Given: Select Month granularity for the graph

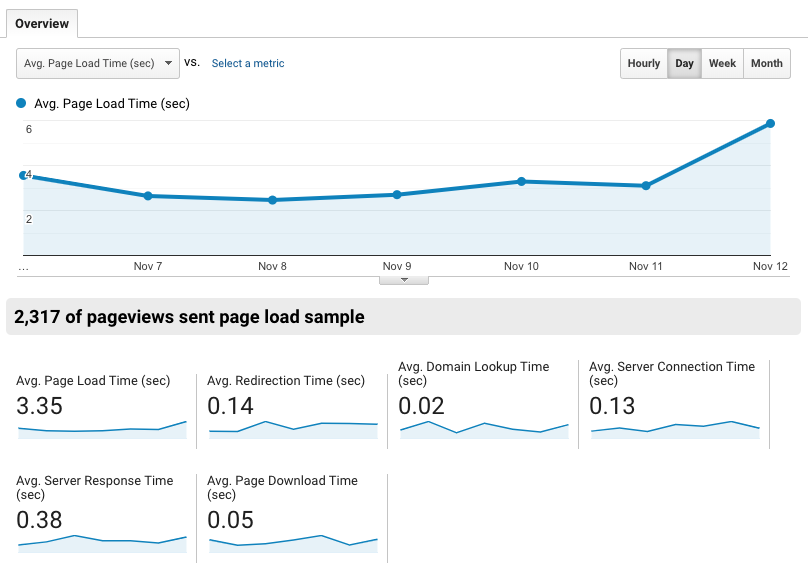Looking at the screenshot, I should pos(766,63).
